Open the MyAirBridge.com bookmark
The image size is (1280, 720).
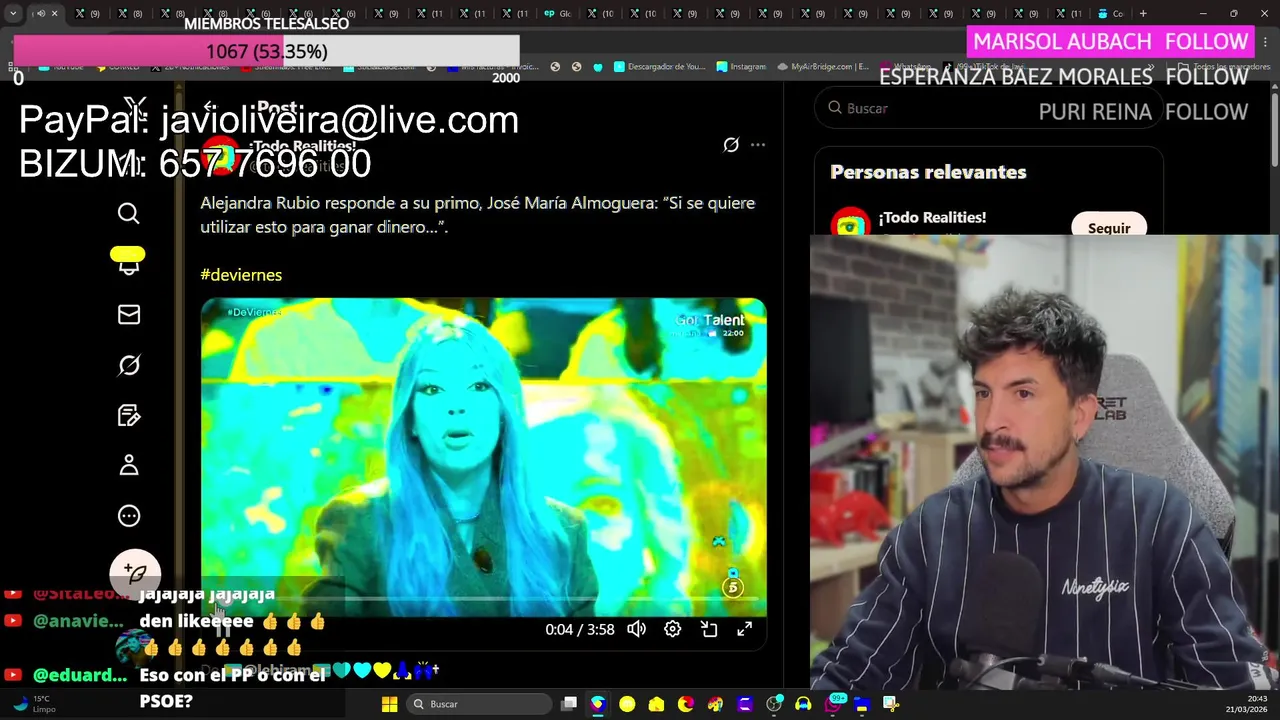click(823, 67)
